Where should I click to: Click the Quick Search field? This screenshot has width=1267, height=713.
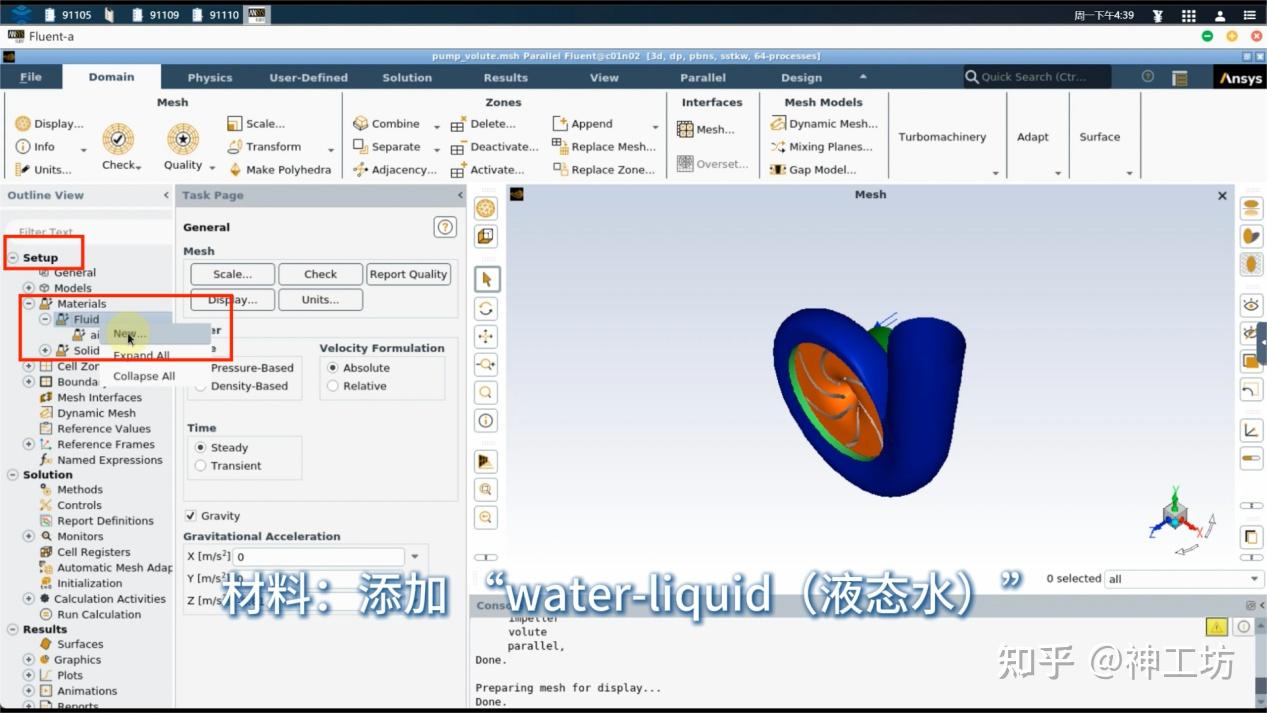click(x=1037, y=77)
